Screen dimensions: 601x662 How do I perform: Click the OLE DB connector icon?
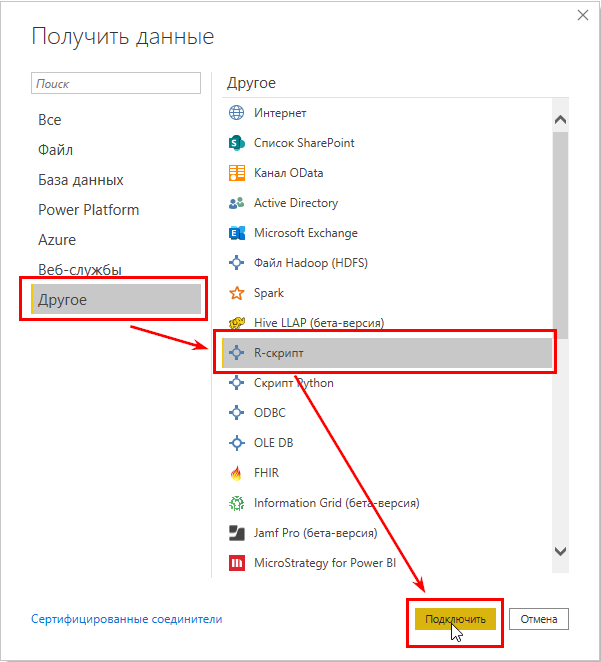click(x=236, y=443)
